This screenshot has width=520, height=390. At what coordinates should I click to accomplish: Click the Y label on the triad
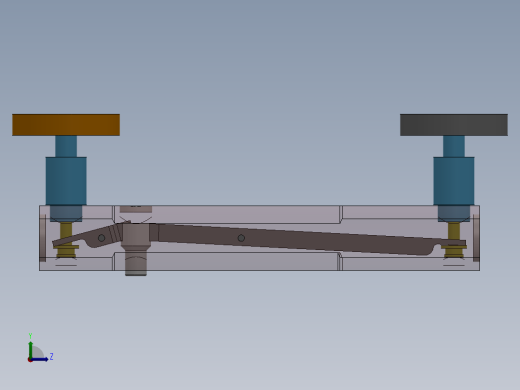[30, 336]
